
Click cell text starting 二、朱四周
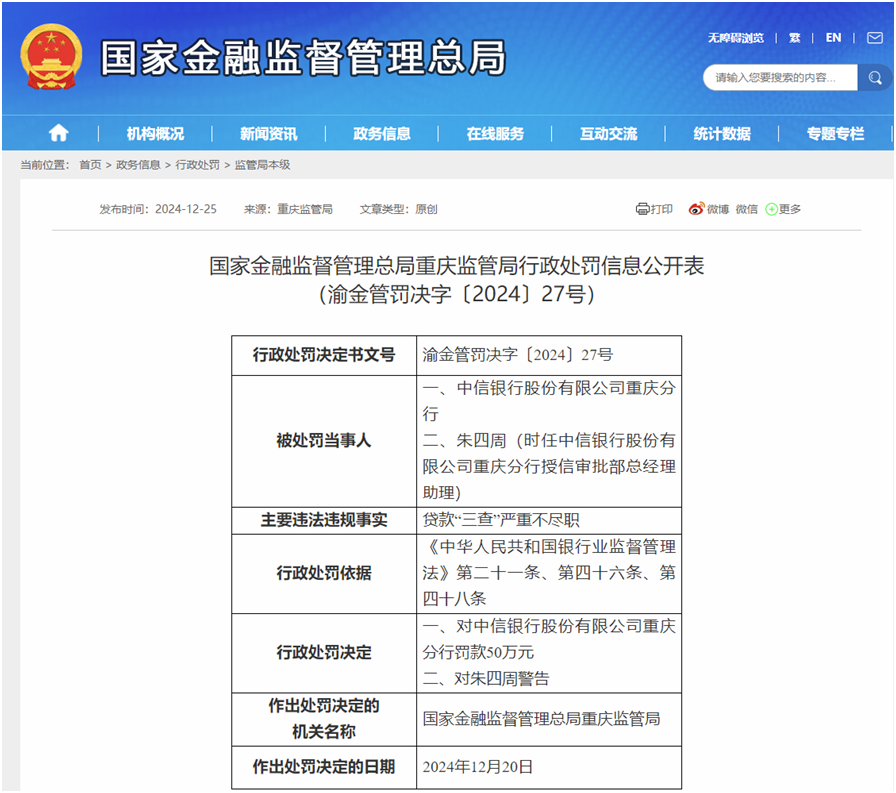coord(549,466)
